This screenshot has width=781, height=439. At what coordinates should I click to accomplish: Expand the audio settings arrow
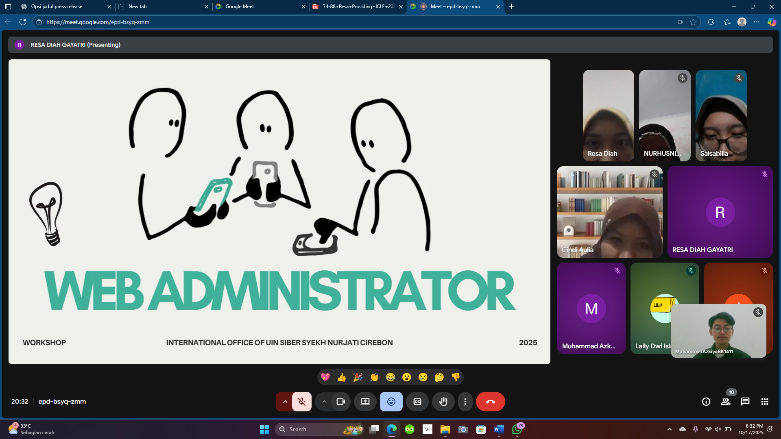coord(285,402)
